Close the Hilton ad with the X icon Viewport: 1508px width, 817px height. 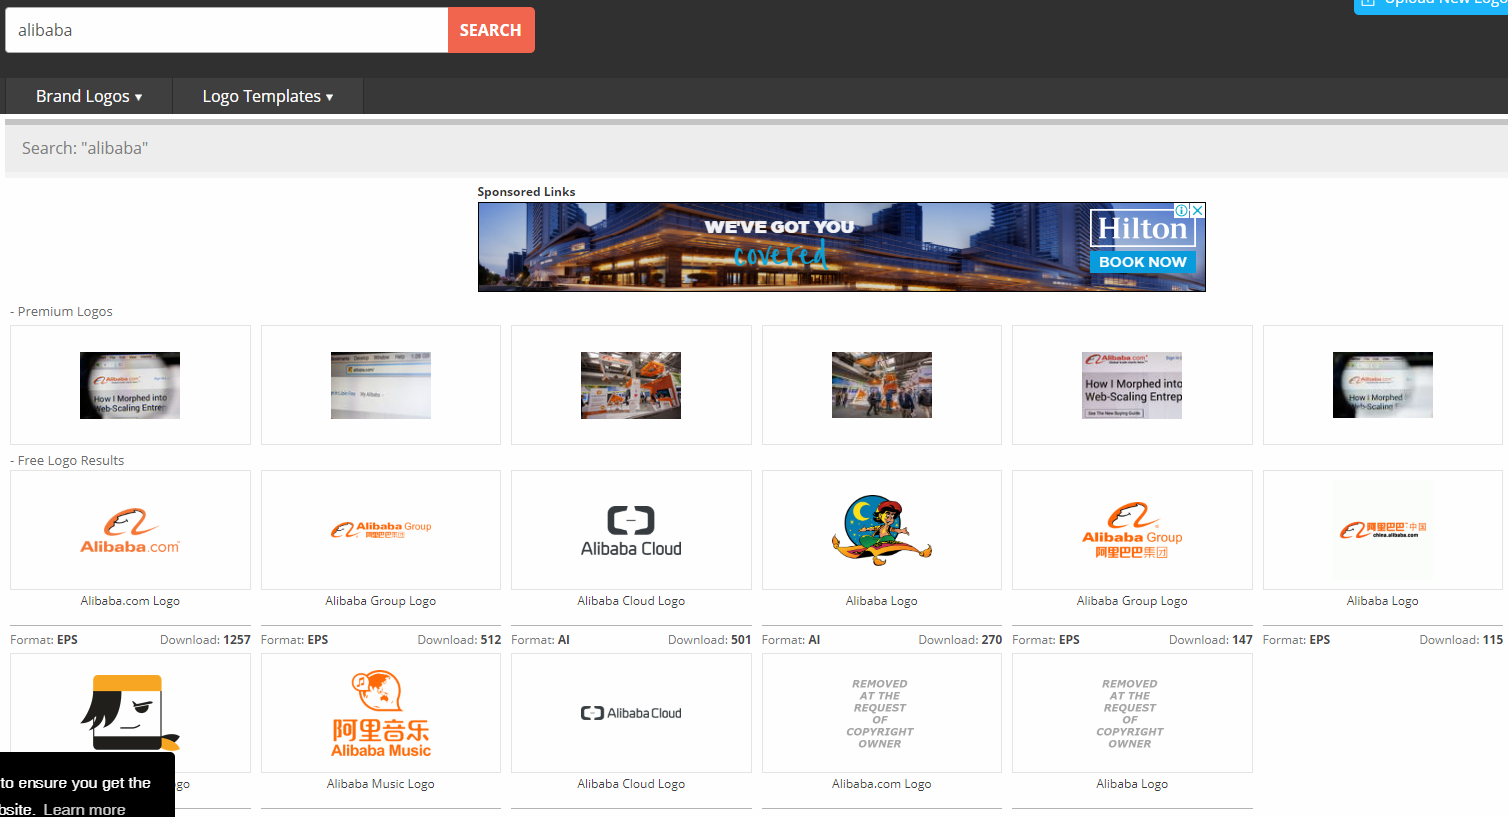coord(1197,211)
